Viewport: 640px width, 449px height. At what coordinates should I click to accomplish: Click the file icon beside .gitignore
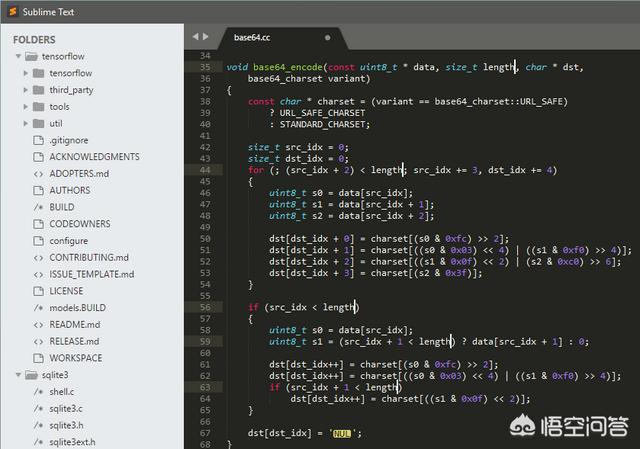tap(38, 140)
